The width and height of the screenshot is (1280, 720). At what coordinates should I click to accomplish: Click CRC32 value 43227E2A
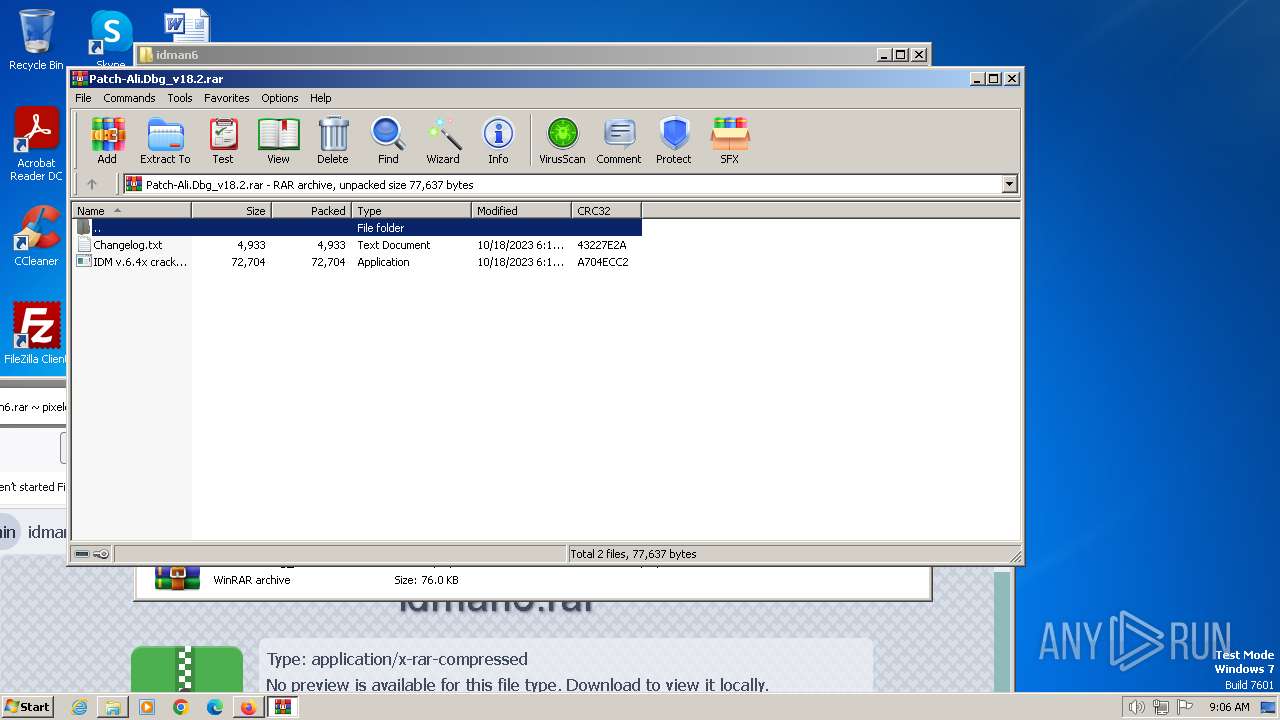pyautogui.click(x=602, y=245)
